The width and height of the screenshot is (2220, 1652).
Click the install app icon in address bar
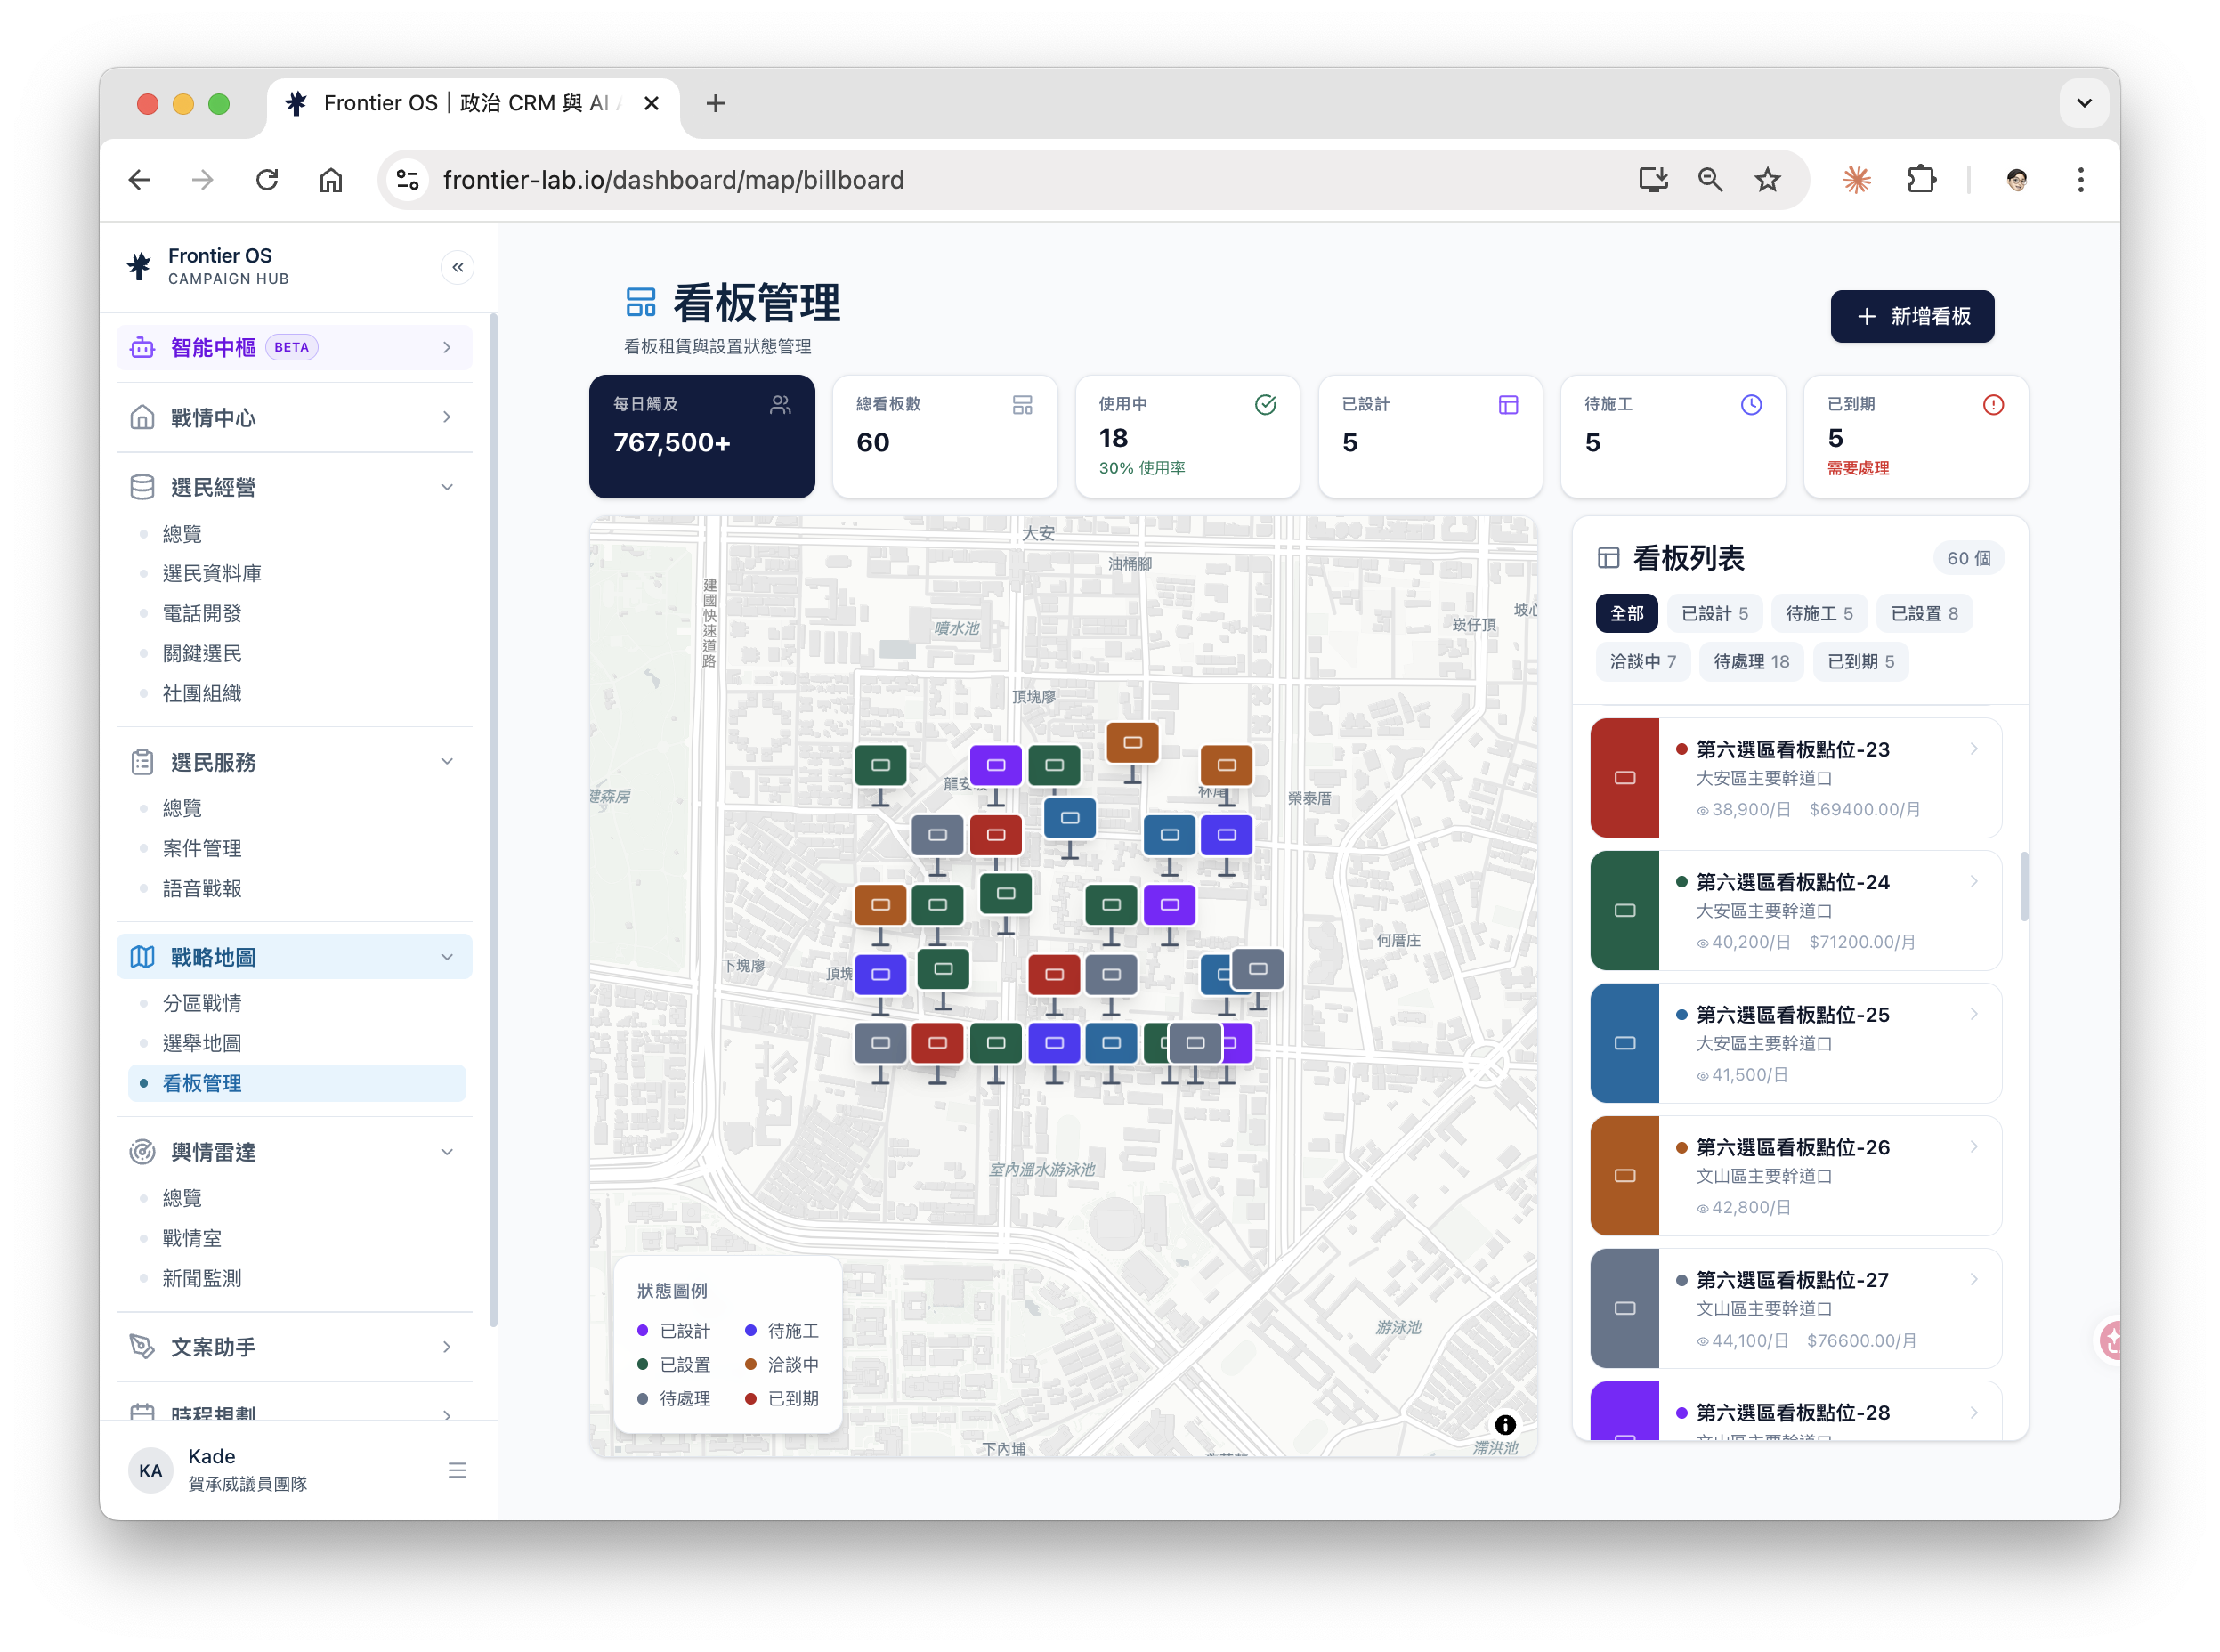coord(1653,180)
